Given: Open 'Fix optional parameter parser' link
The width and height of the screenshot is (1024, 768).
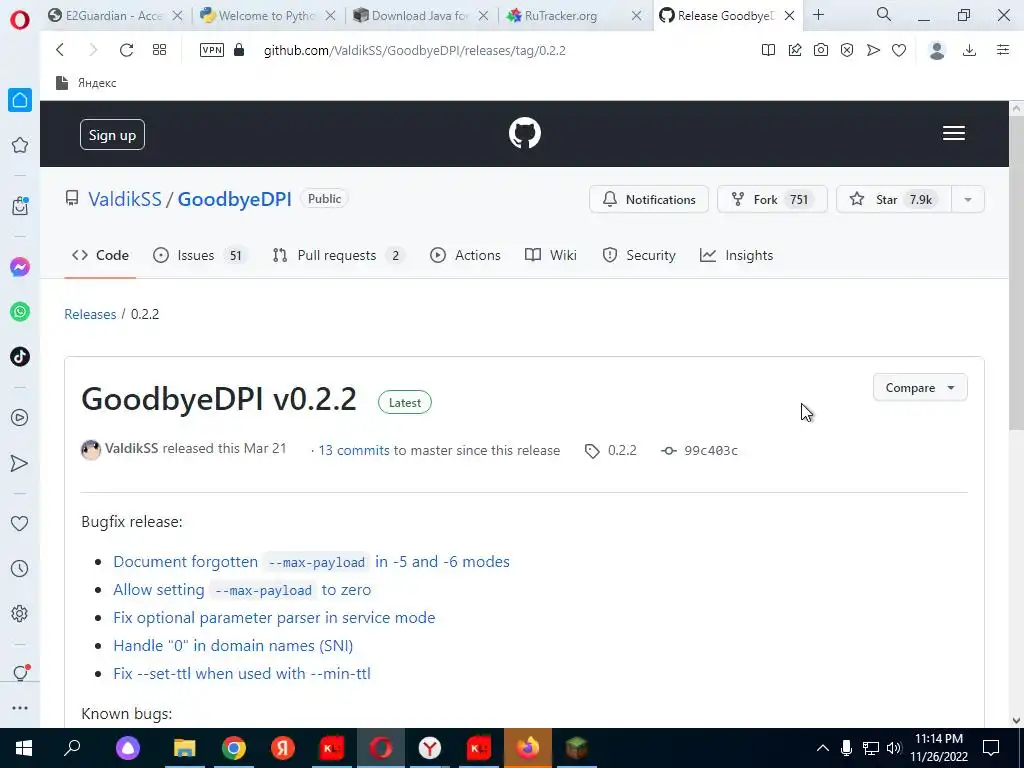Looking at the screenshot, I should tap(274, 617).
